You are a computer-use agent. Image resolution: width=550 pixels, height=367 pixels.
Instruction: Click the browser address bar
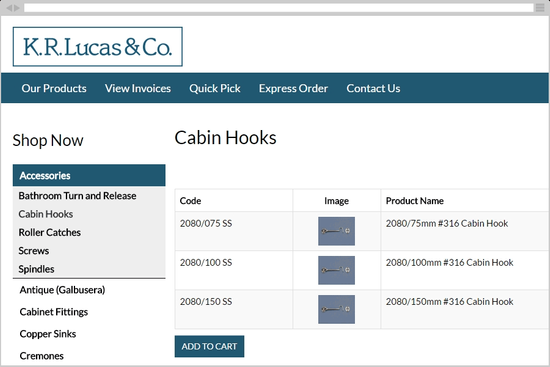279,8
